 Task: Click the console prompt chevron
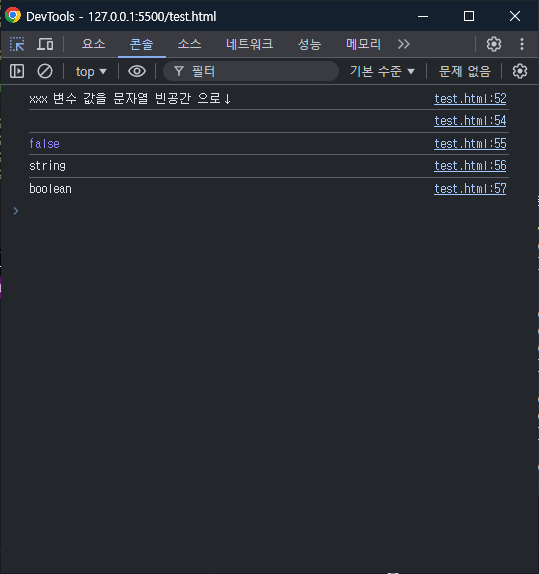[x=16, y=211]
